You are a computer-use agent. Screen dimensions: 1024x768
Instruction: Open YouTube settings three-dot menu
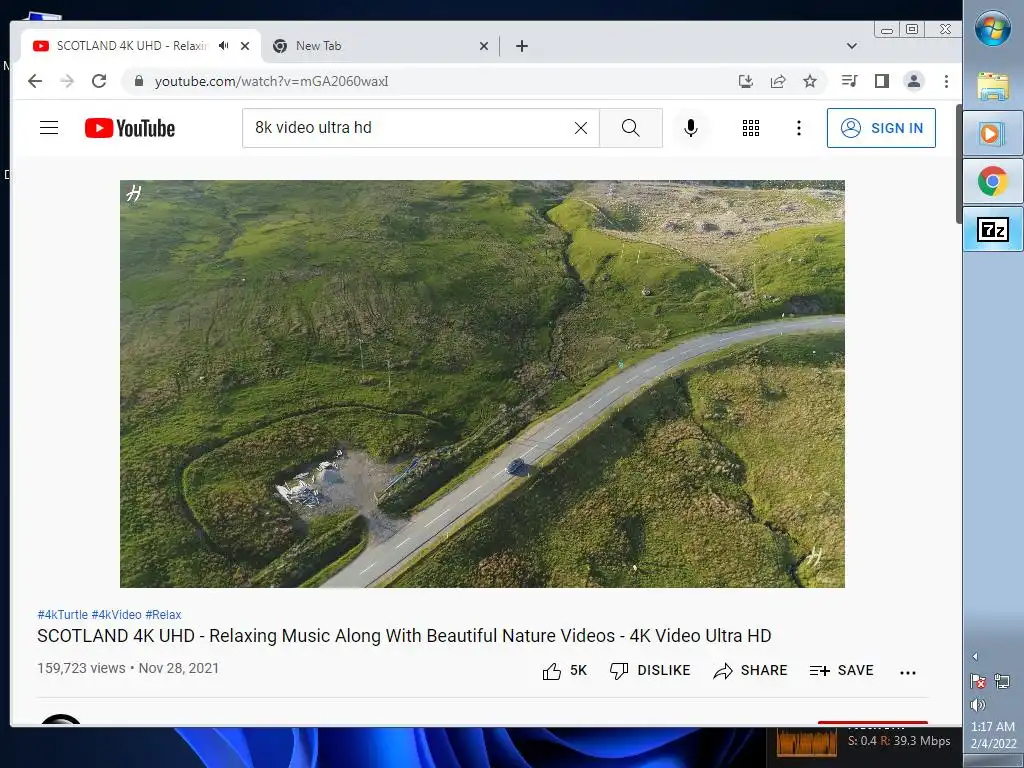(x=799, y=128)
